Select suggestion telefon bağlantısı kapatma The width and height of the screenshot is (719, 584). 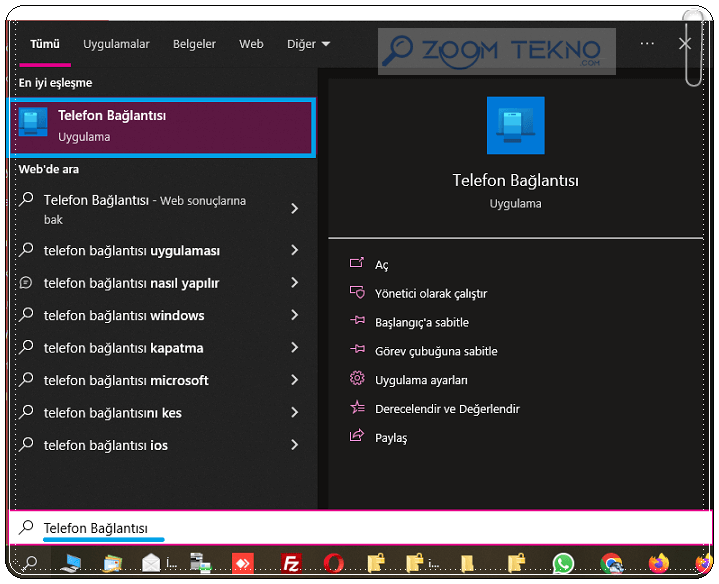pyautogui.click(x=123, y=348)
